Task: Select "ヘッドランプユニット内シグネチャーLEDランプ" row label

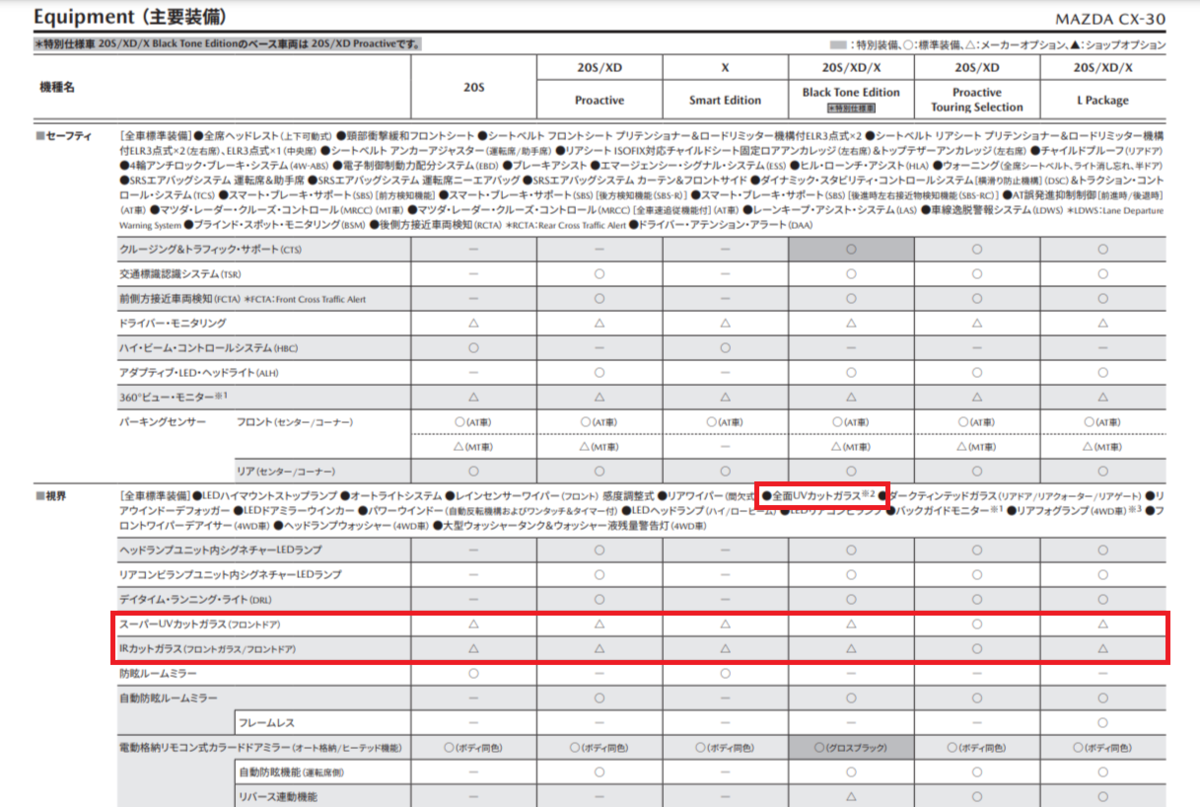Action: pos(220,550)
